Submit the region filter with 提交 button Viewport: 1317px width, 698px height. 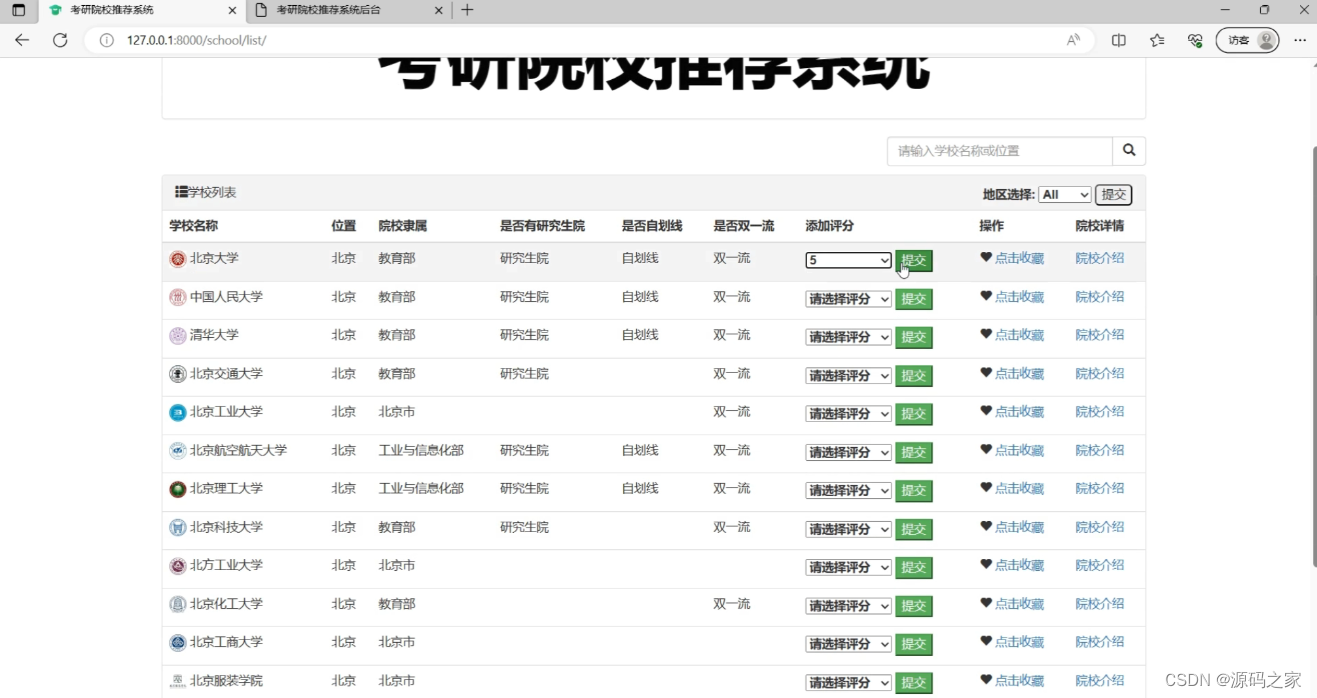pos(1113,195)
